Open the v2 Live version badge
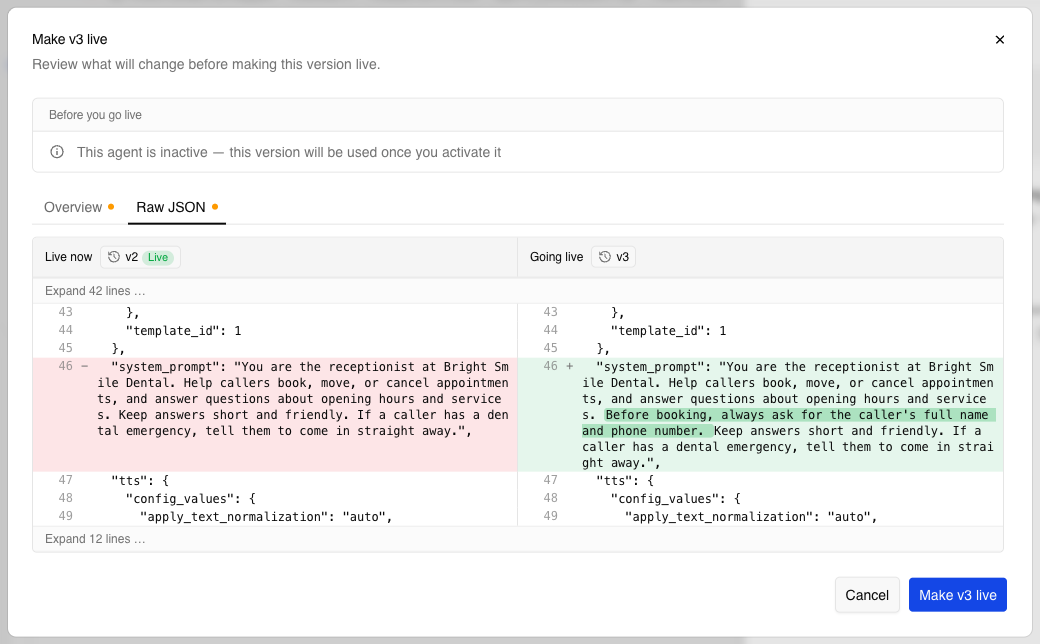The image size is (1040, 644). click(141, 257)
